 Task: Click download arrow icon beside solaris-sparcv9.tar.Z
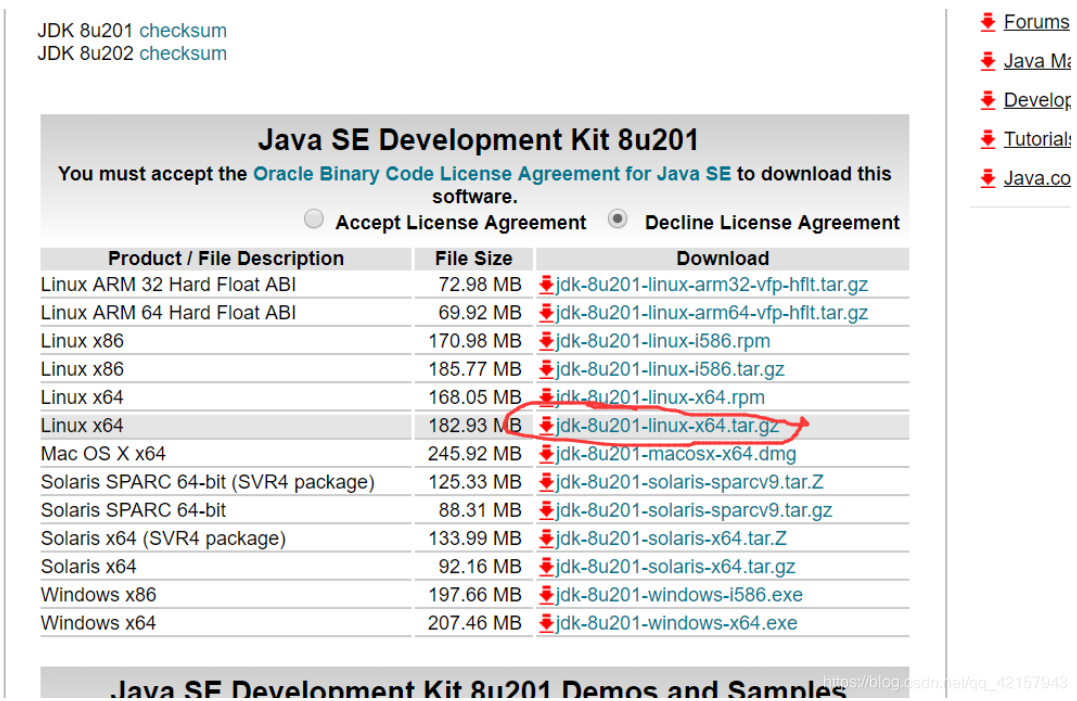[546, 482]
